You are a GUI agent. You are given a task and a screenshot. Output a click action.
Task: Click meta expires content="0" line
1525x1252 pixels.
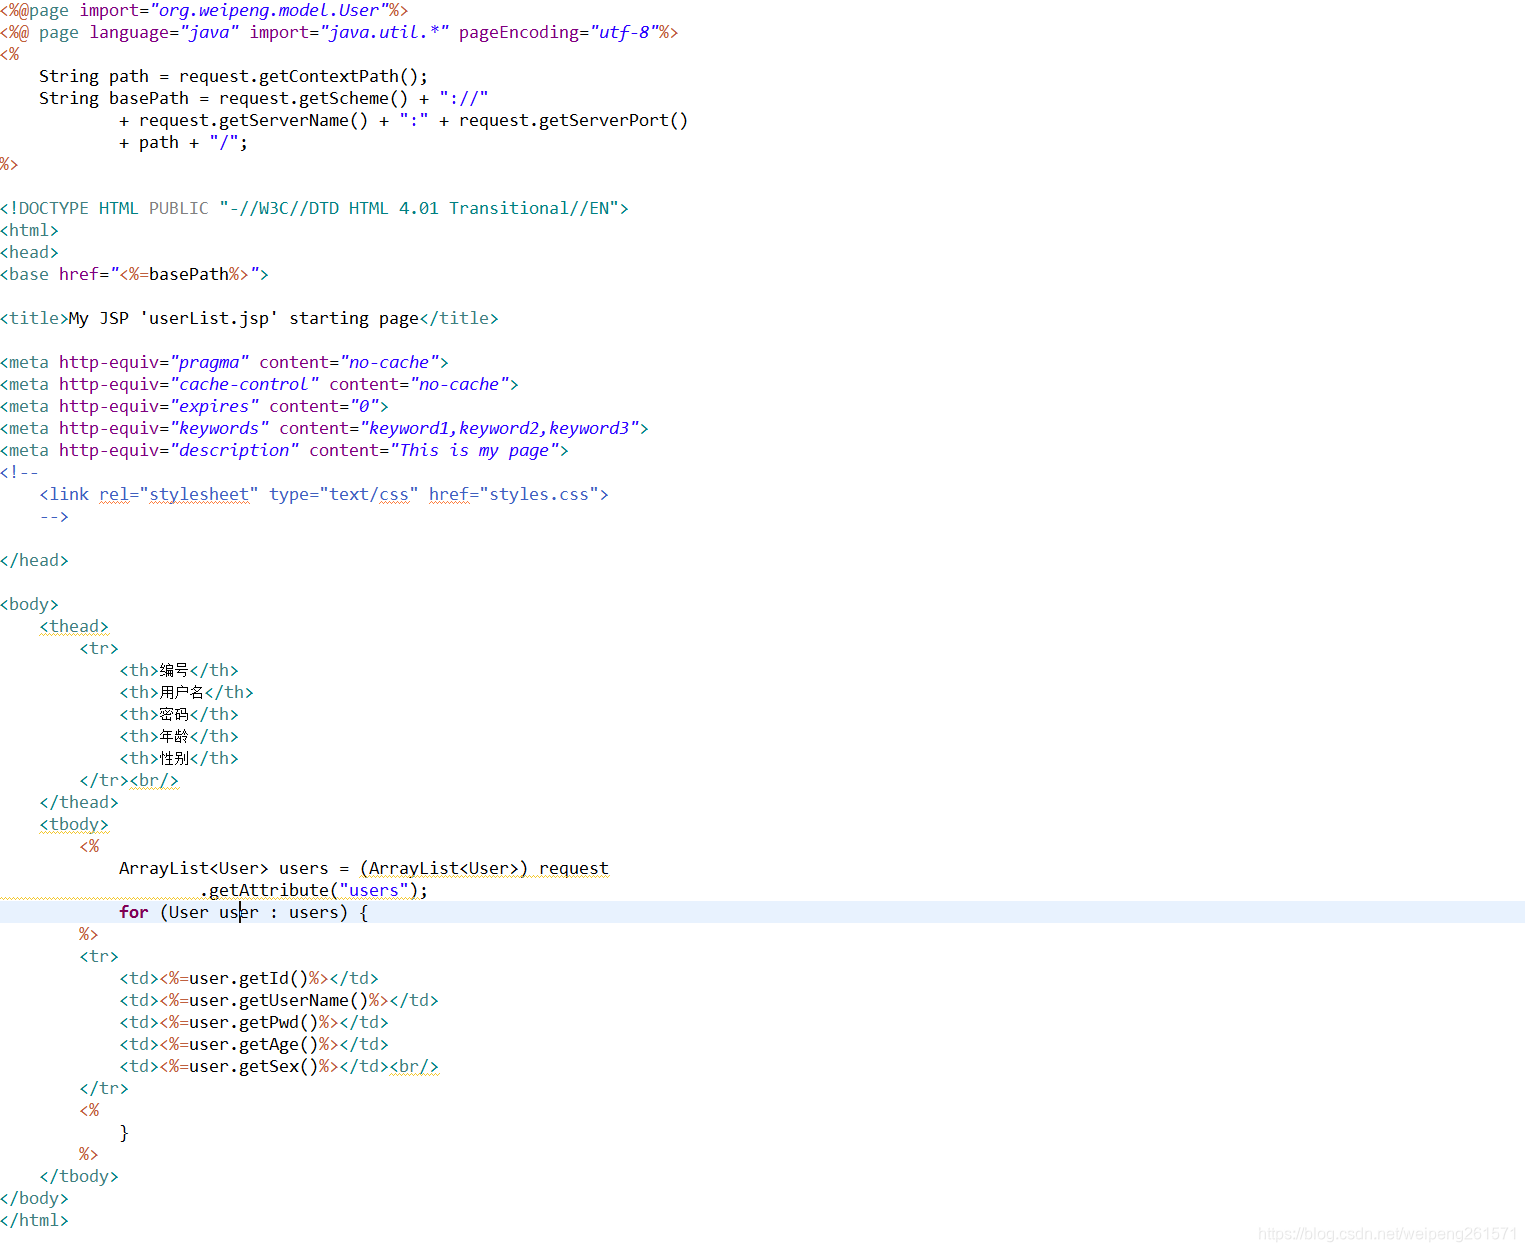[x=194, y=406]
